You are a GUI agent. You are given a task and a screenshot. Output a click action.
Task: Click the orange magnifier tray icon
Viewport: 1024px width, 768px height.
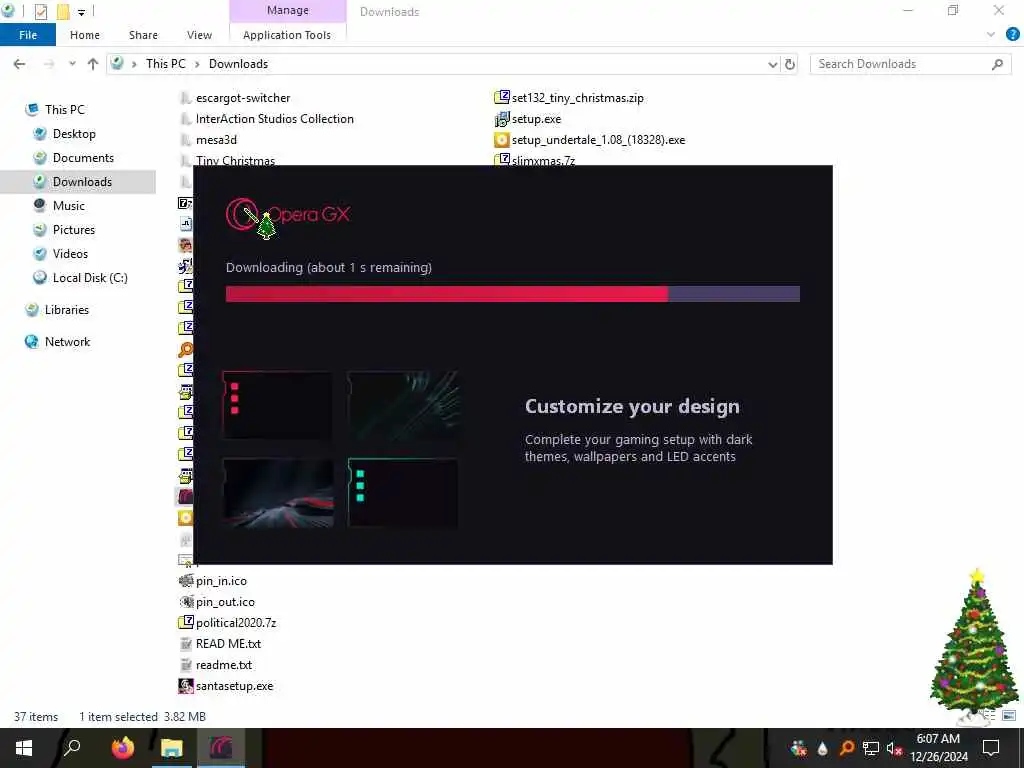coord(847,748)
